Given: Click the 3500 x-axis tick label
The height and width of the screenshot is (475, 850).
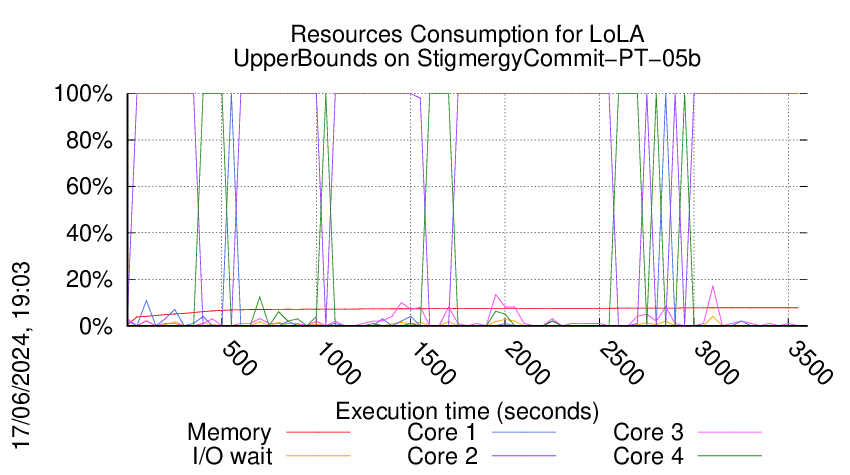Looking at the screenshot, I should [810, 363].
